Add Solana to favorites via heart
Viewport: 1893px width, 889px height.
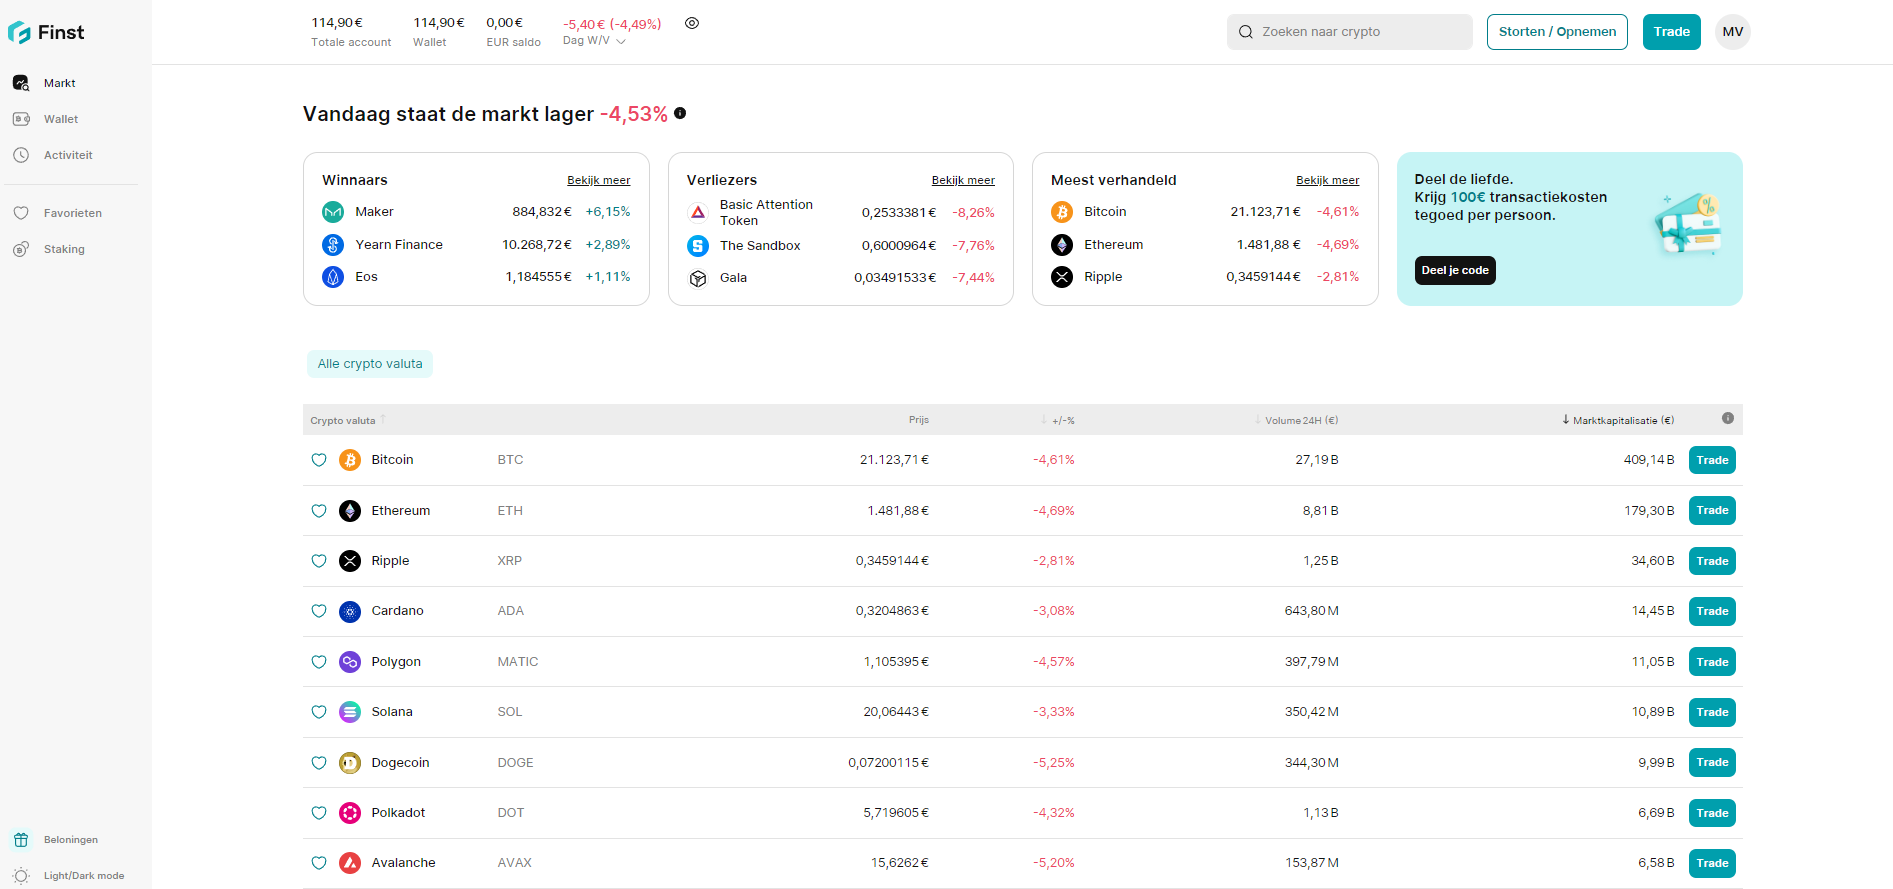[319, 712]
